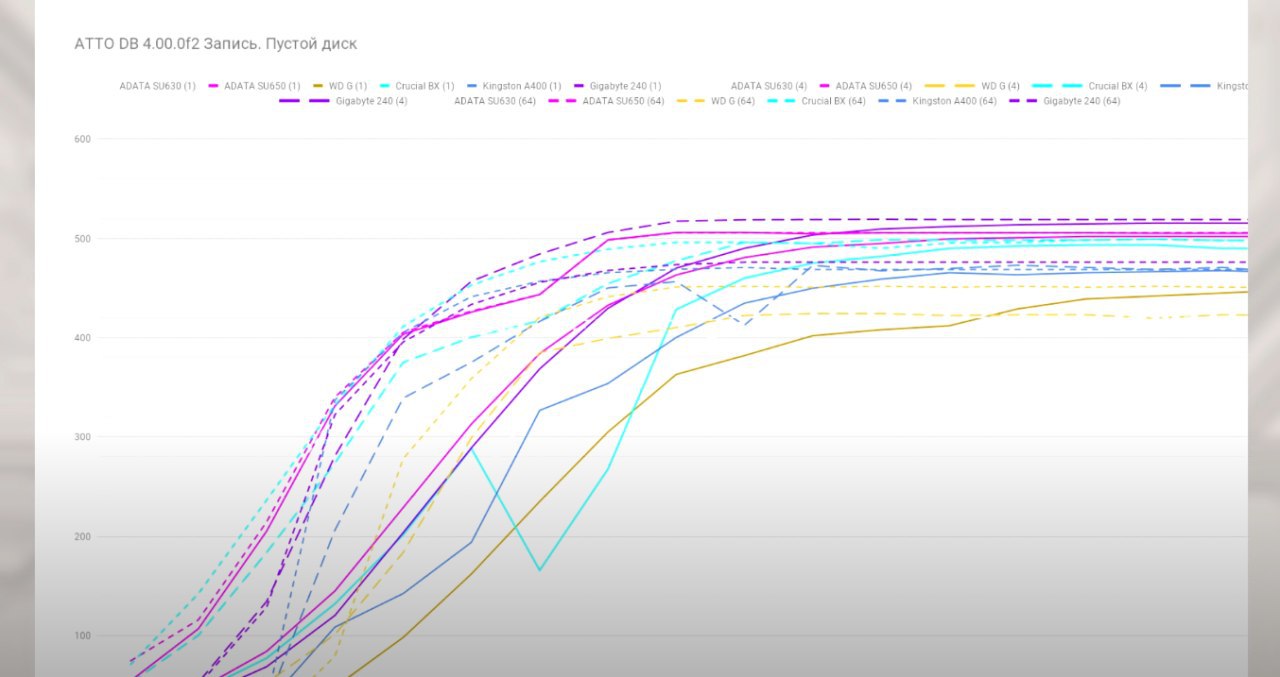The image size is (1280, 677).
Task: Select legend entry ADATA SU630 (1)
Action: point(158,86)
